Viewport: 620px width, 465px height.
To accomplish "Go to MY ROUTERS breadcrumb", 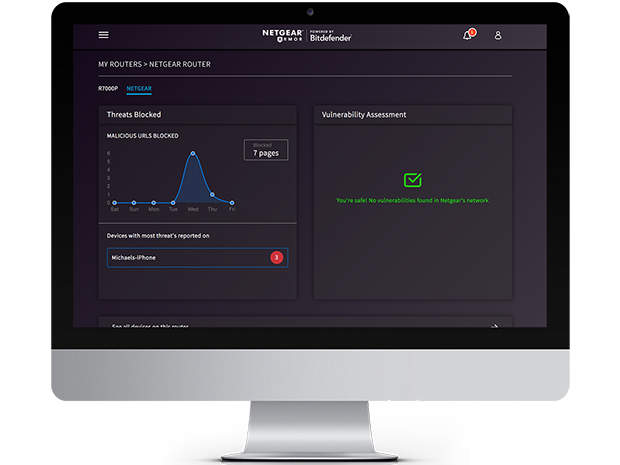I will click(x=120, y=64).
